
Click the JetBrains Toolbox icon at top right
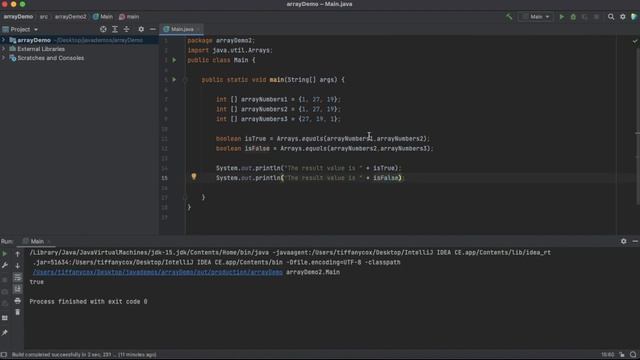634,17
